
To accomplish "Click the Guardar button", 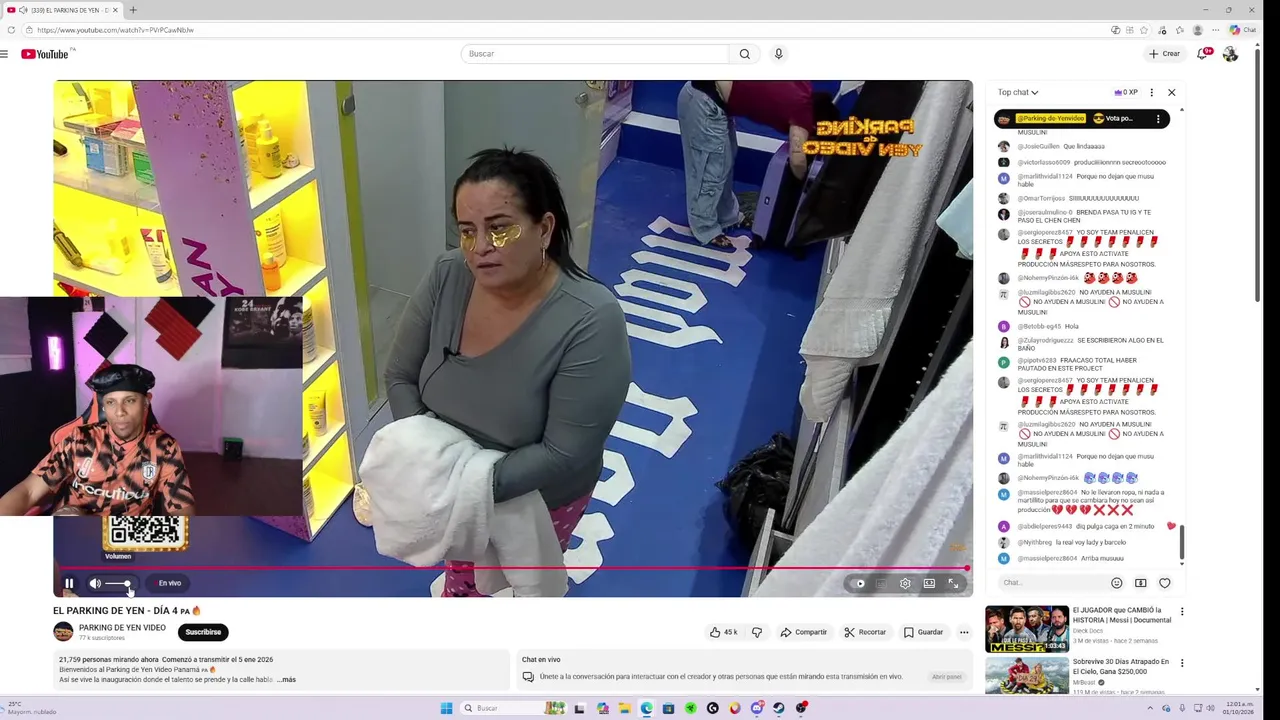I will 923,632.
